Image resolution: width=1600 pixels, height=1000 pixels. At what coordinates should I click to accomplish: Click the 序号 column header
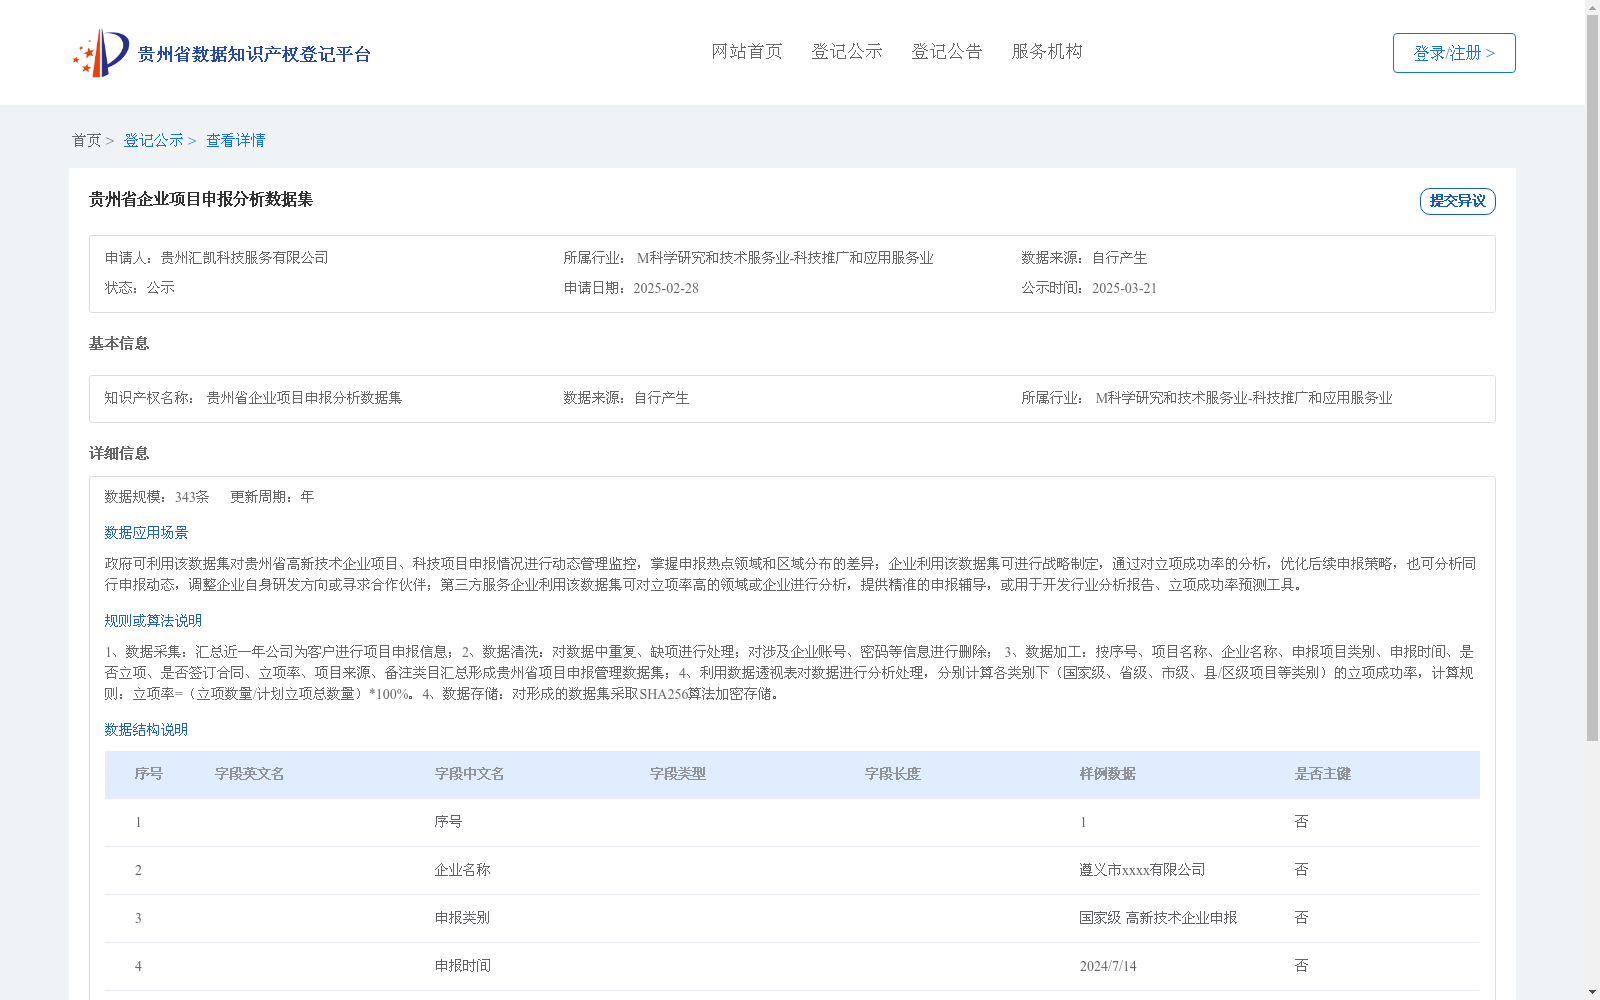pyautogui.click(x=149, y=774)
